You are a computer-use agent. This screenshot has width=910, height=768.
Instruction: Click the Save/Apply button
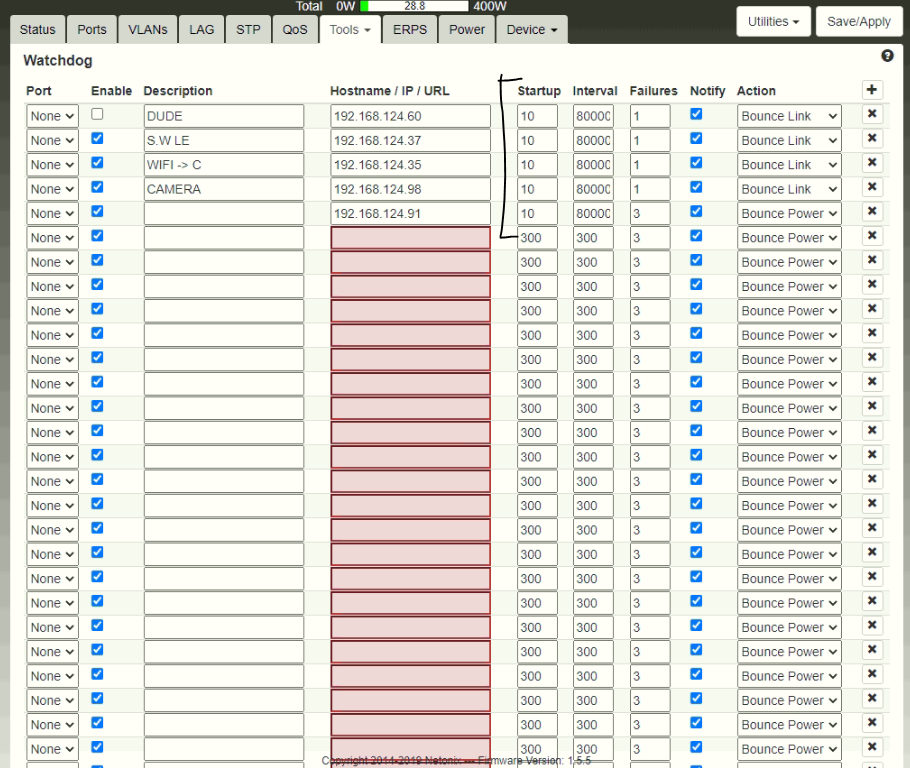click(858, 22)
